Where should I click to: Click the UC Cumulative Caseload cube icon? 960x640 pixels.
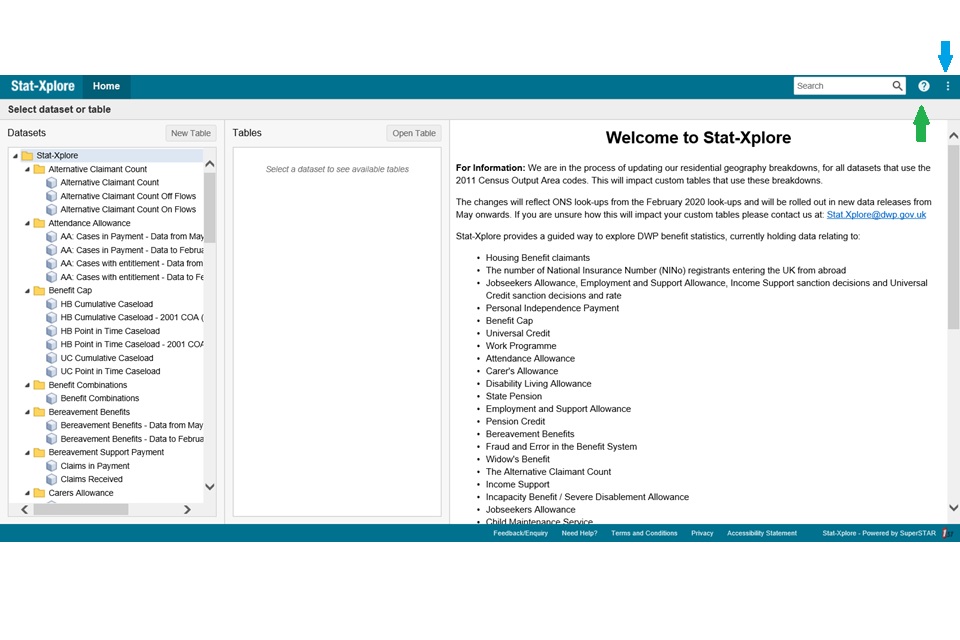[x=51, y=358]
